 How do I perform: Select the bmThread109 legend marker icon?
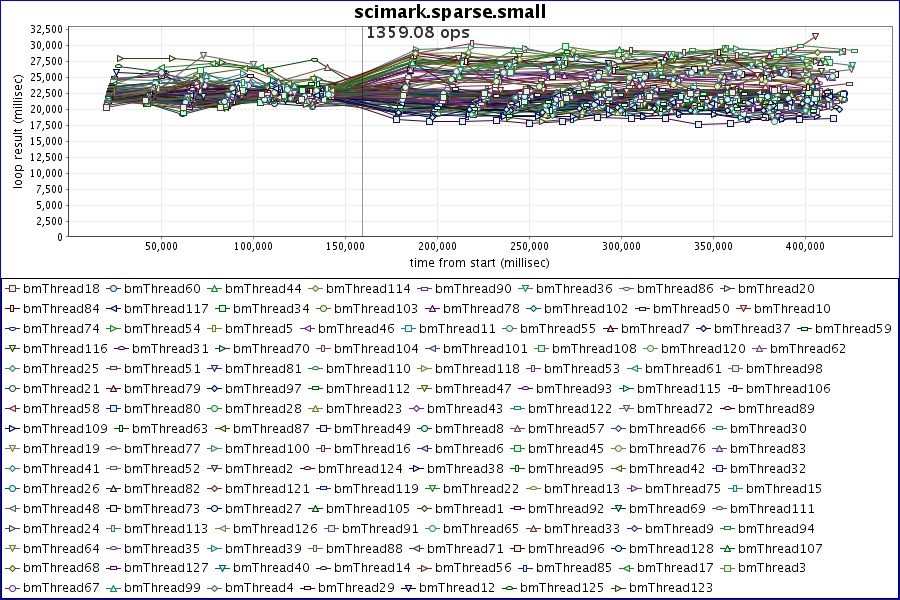click(12, 429)
